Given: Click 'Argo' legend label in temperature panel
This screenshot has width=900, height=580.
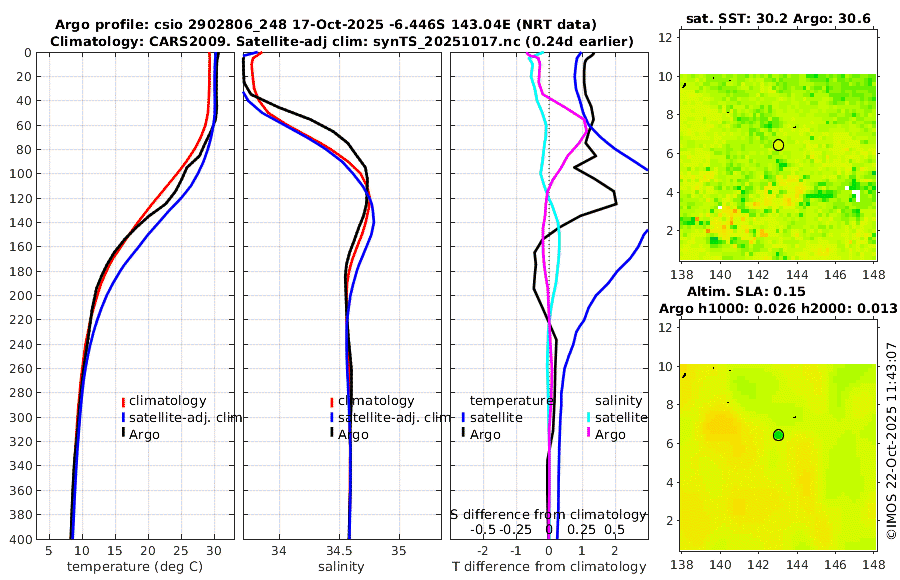Looking at the screenshot, I should [x=144, y=435].
